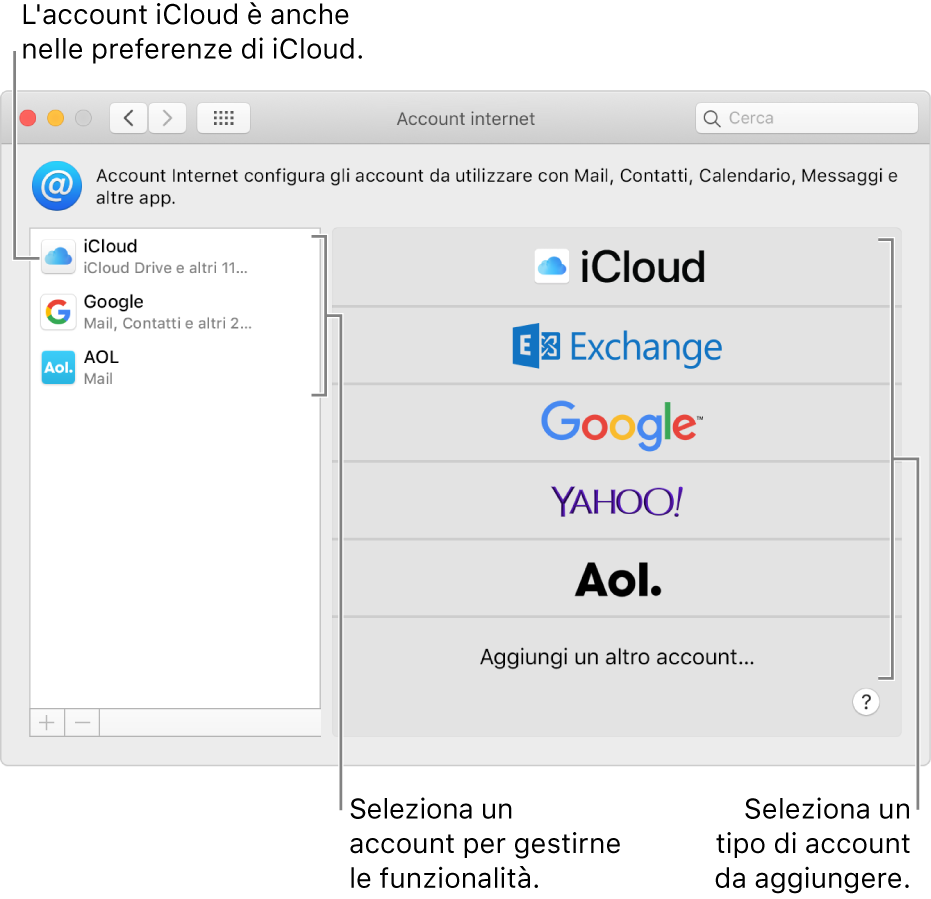This screenshot has height=899, width=931.
Task: Click the forward navigation arrow
Action: (x=167, y=118)
